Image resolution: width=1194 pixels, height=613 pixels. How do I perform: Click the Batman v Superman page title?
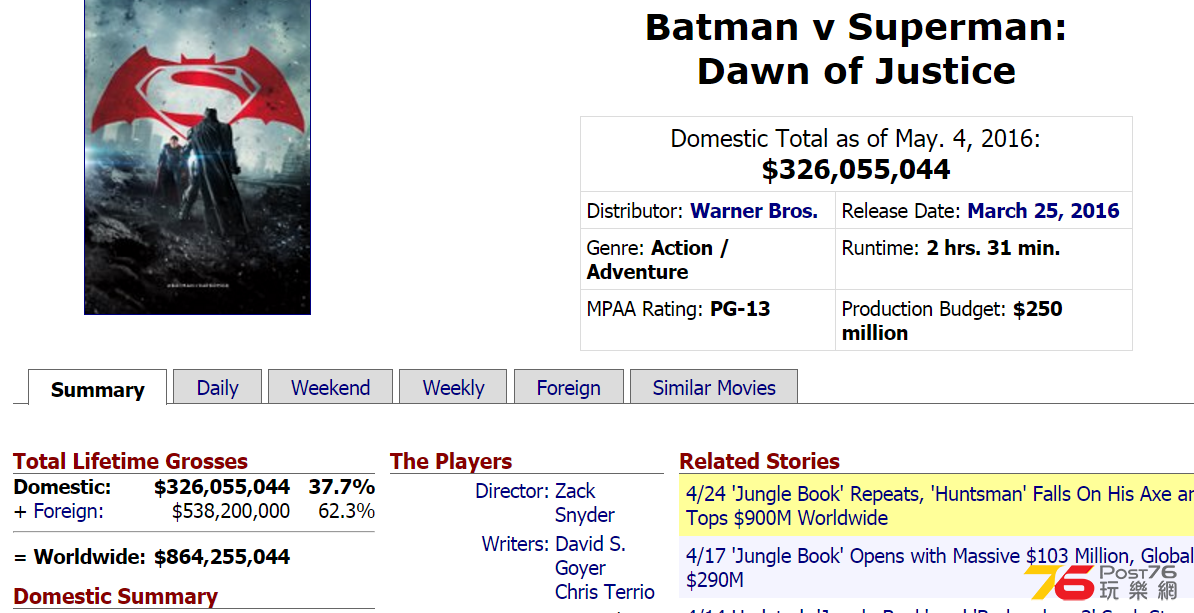(856, 49)
